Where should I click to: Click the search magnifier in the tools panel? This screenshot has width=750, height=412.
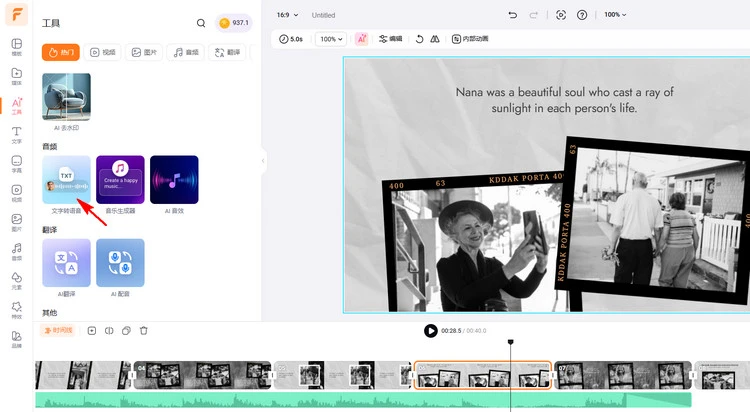pos(201,23)
